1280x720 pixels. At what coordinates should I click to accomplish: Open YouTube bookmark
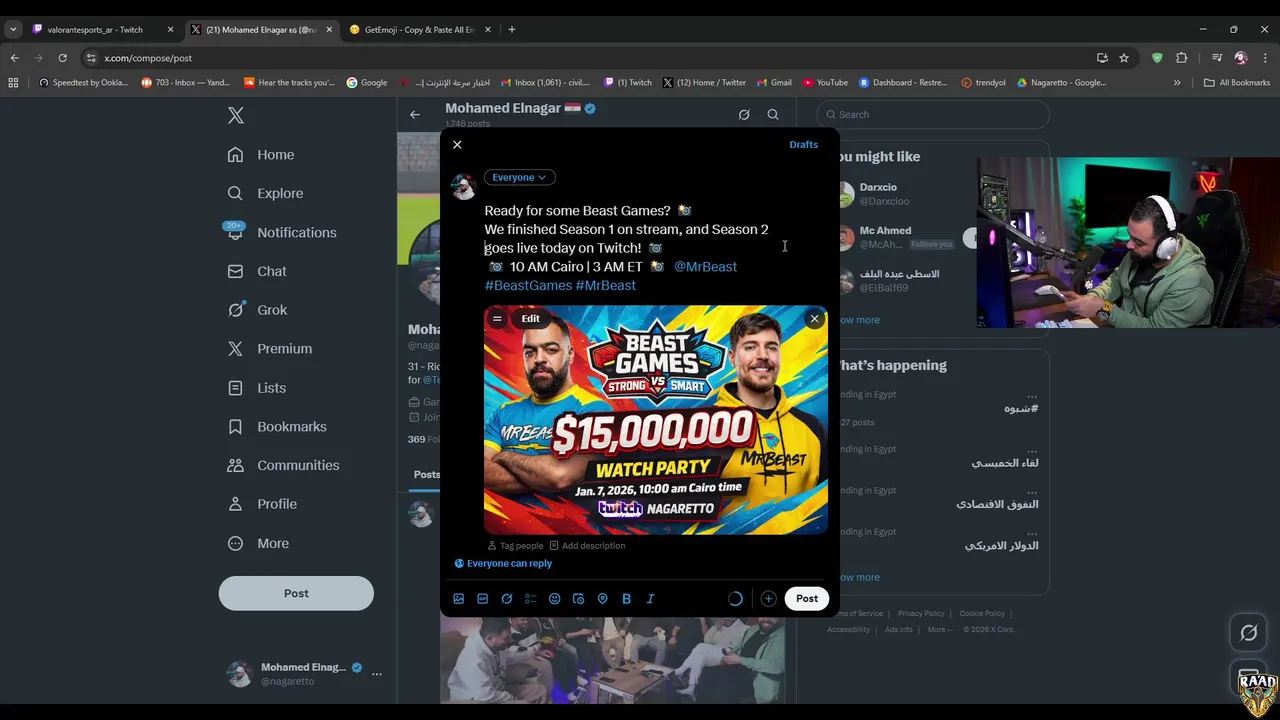pyautogui.click(x=824, y=83)
